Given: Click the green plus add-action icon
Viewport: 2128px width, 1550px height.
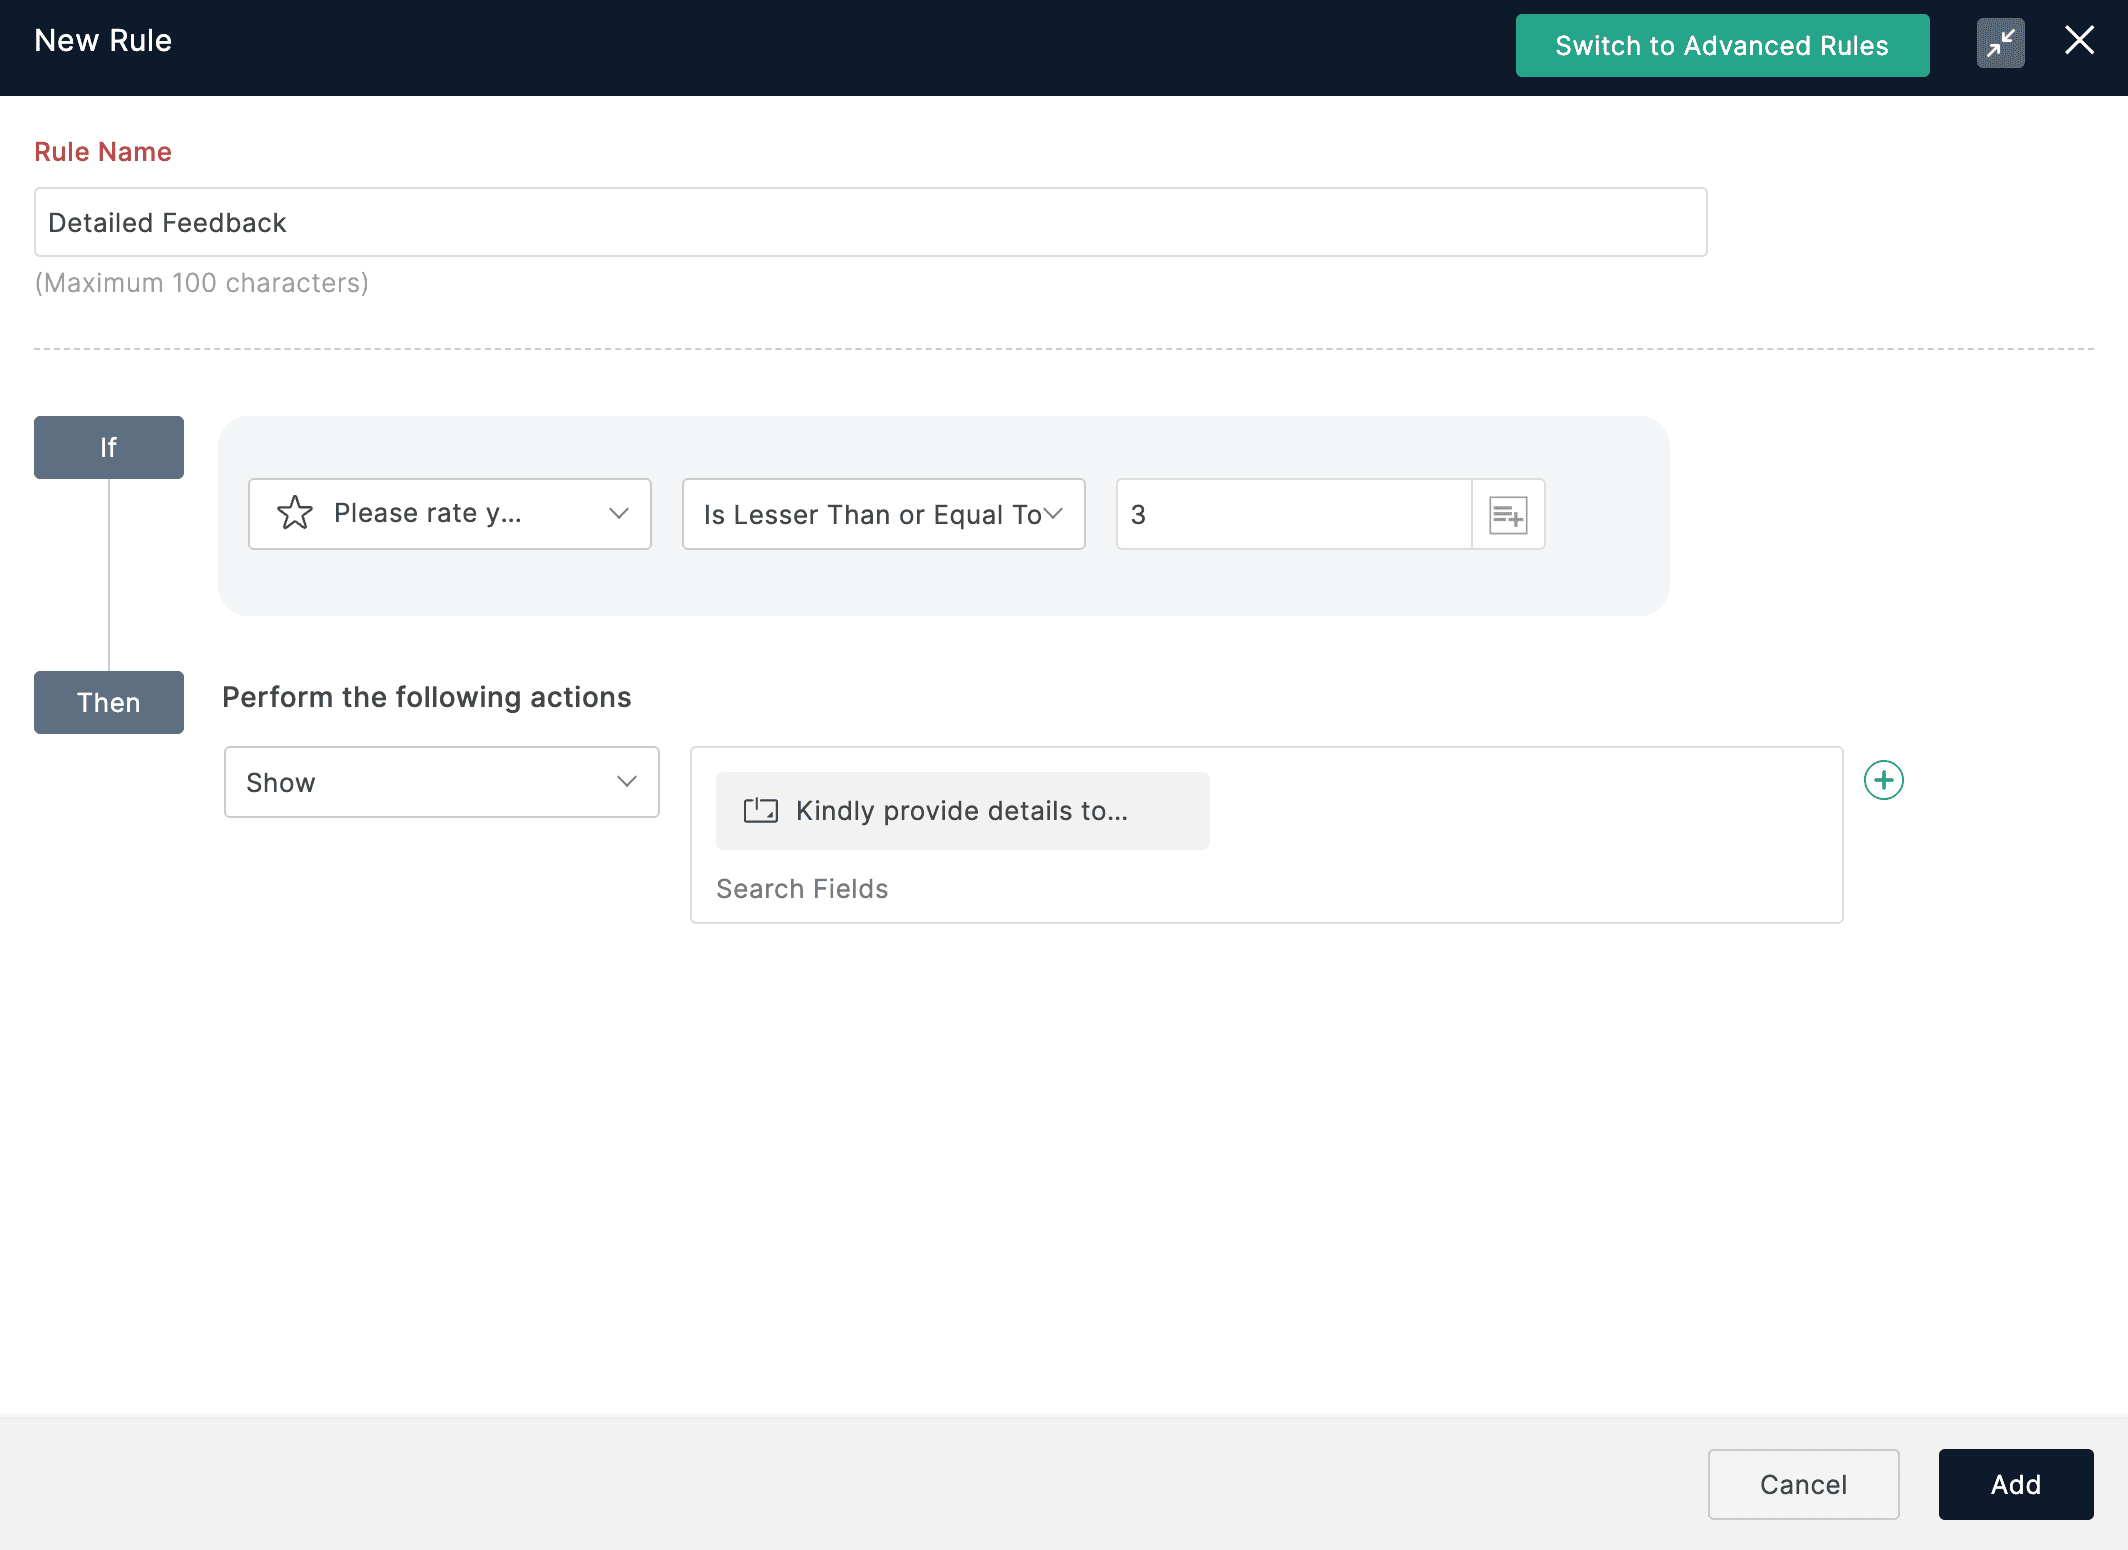Looking at the screenshot, I should (x=1883, y=781).
